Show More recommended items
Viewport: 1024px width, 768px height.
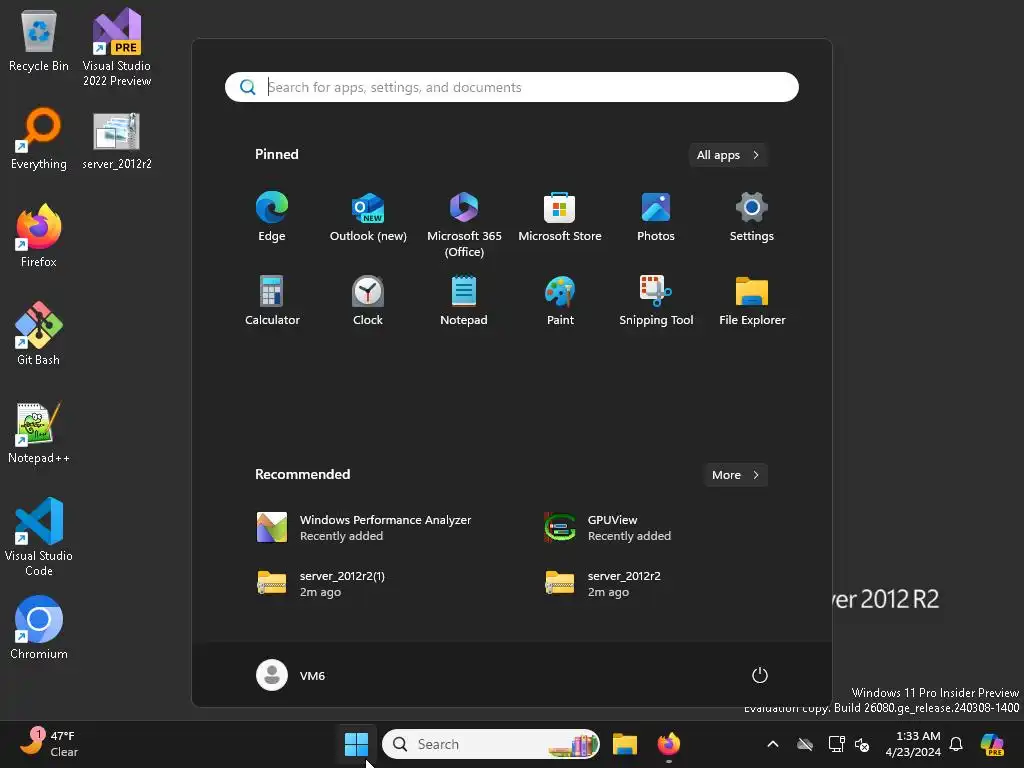735,475
